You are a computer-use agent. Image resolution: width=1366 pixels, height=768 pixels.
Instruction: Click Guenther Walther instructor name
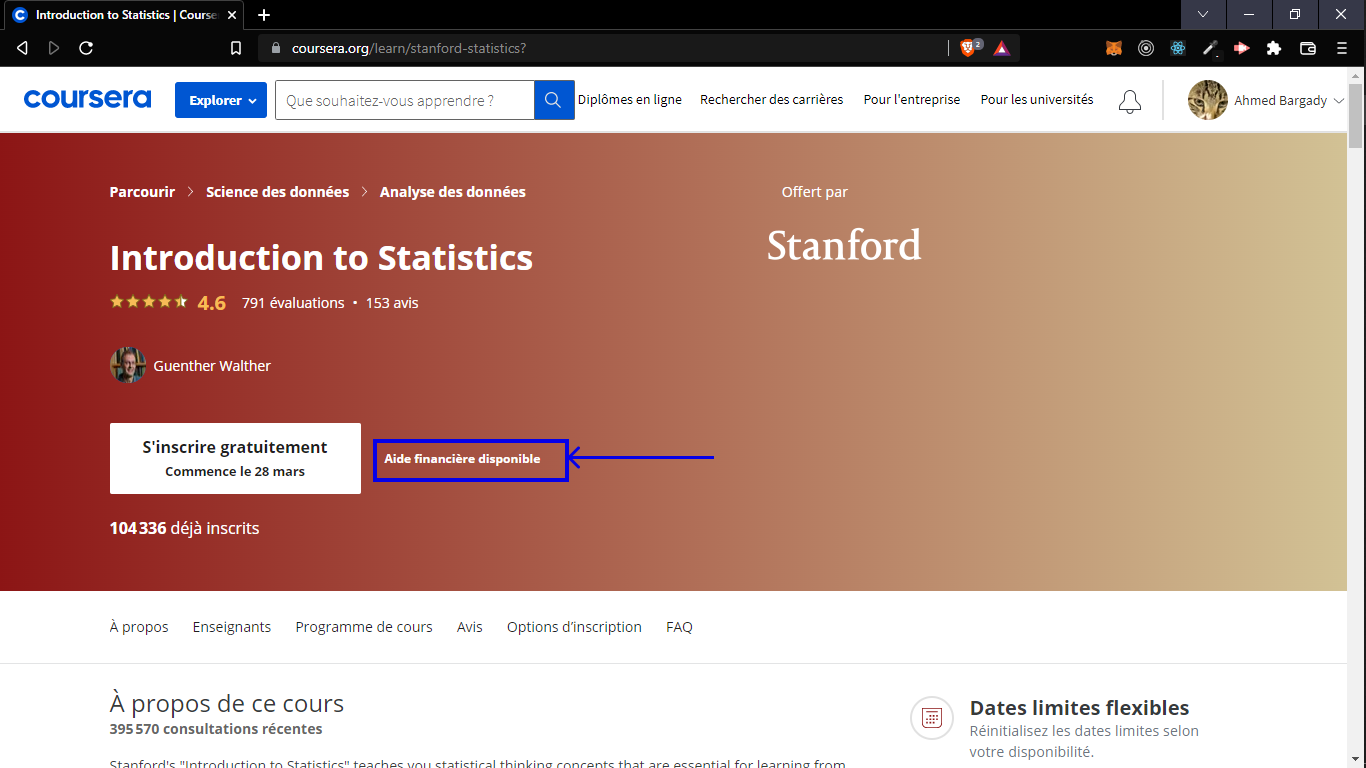pos(212,366)
